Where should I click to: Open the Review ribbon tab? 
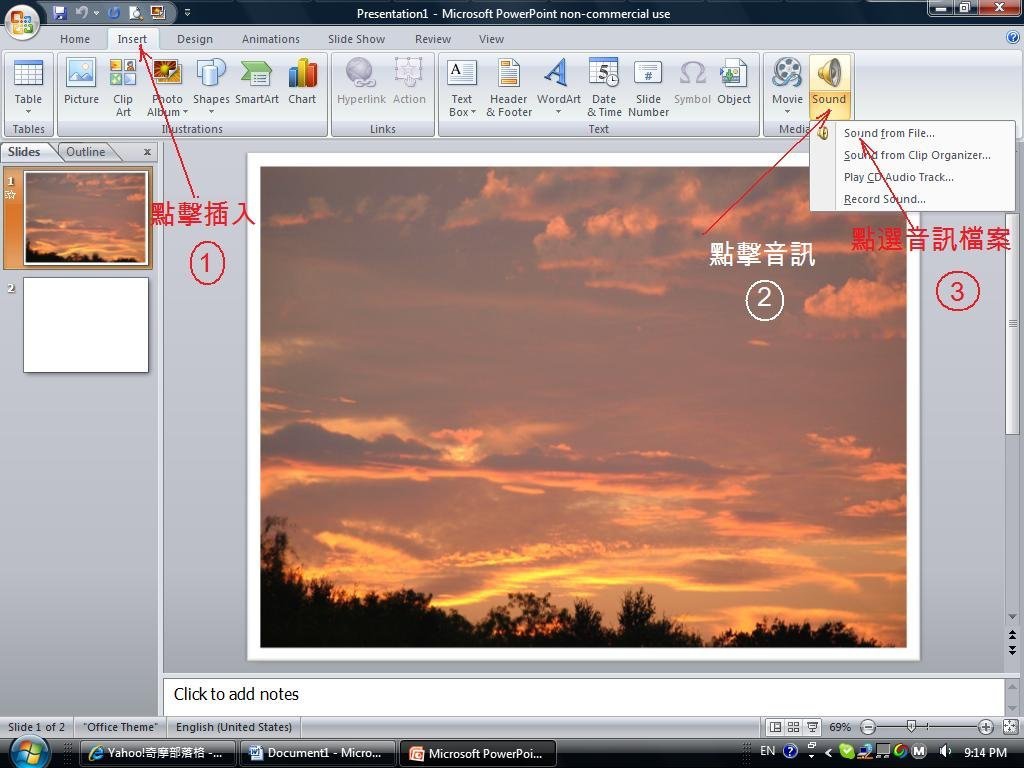[433, 39]
